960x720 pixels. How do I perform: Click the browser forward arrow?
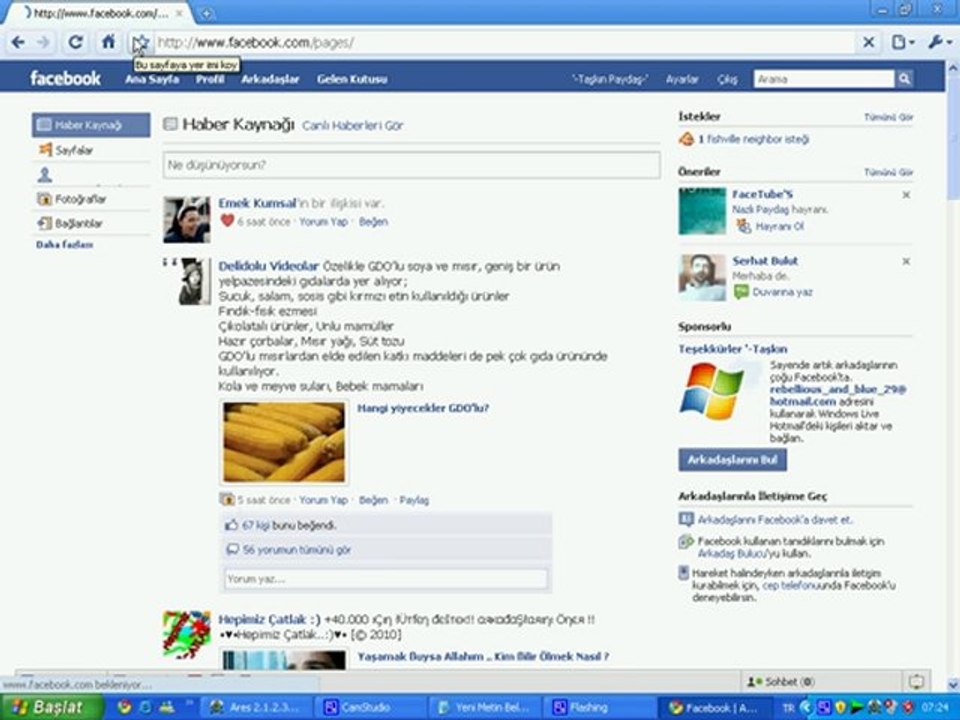43,42
